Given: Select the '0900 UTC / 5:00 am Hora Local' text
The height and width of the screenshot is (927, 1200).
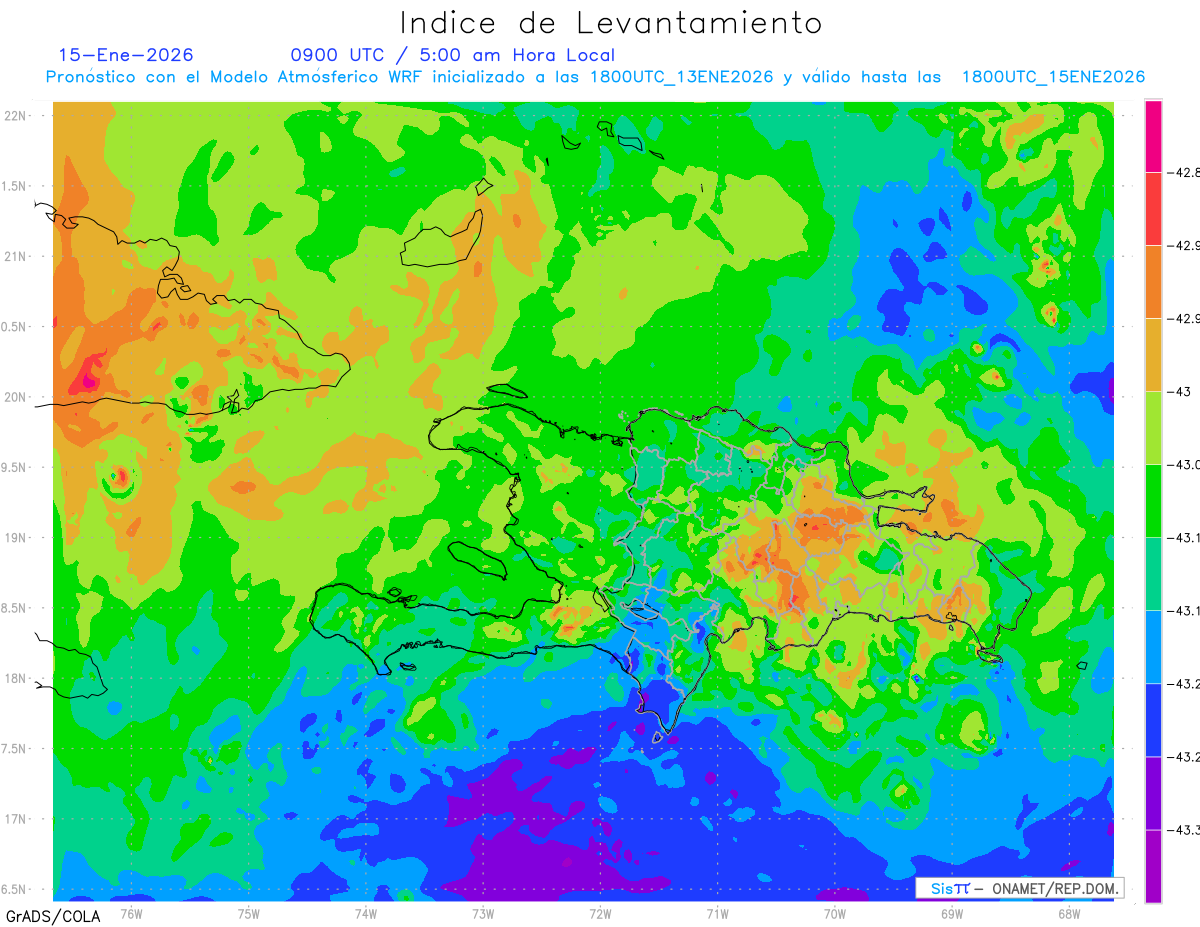Looking at the screenshot, I should click(452, 55).
